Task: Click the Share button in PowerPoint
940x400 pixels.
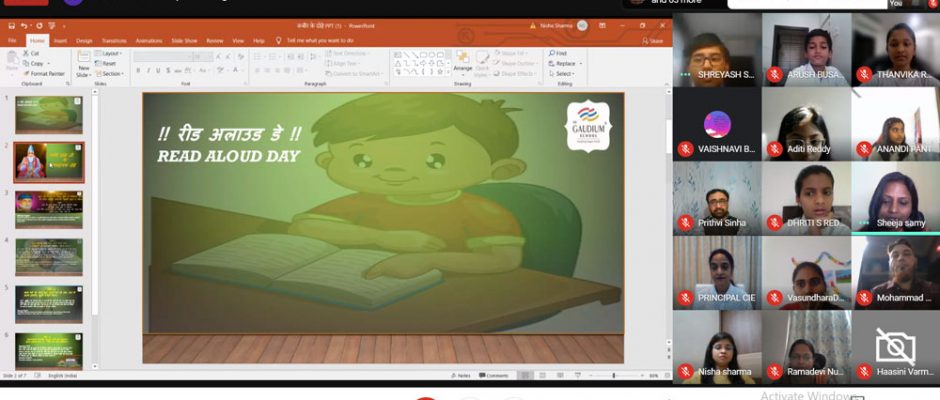Action: coord(655,41)
